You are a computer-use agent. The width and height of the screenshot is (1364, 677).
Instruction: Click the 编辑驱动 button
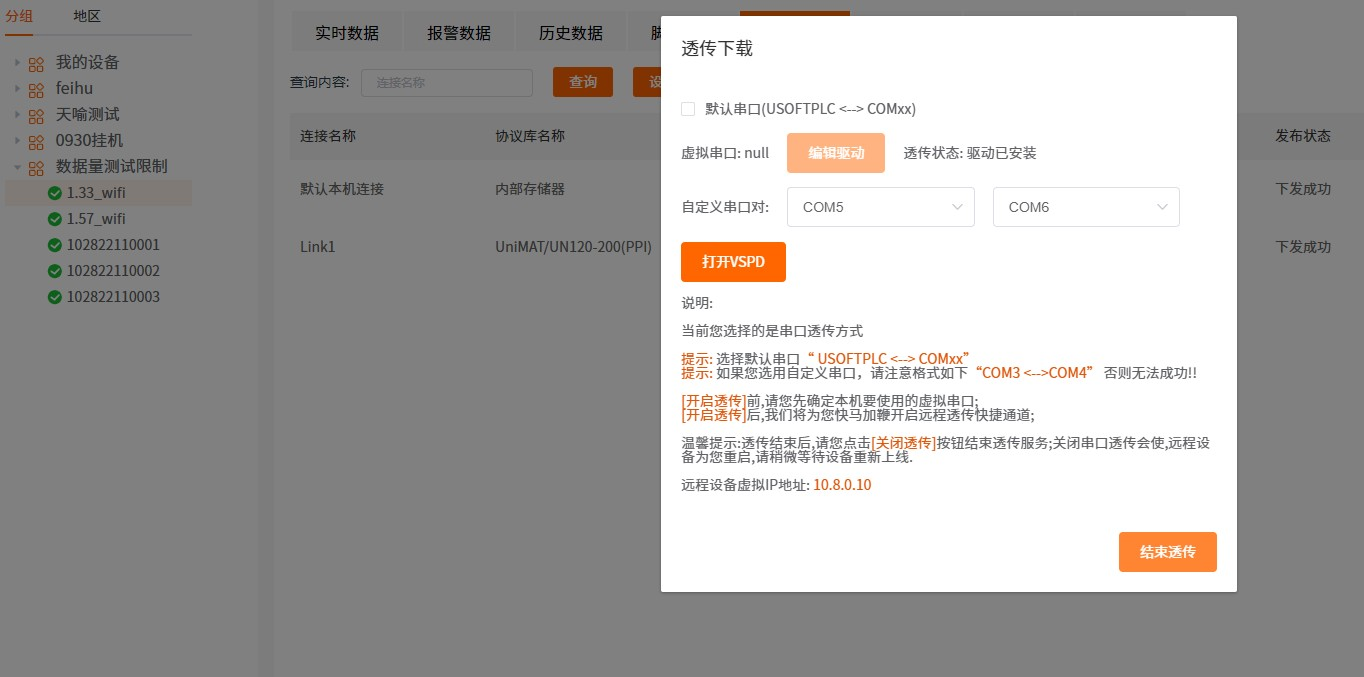(x=836, y=153)
